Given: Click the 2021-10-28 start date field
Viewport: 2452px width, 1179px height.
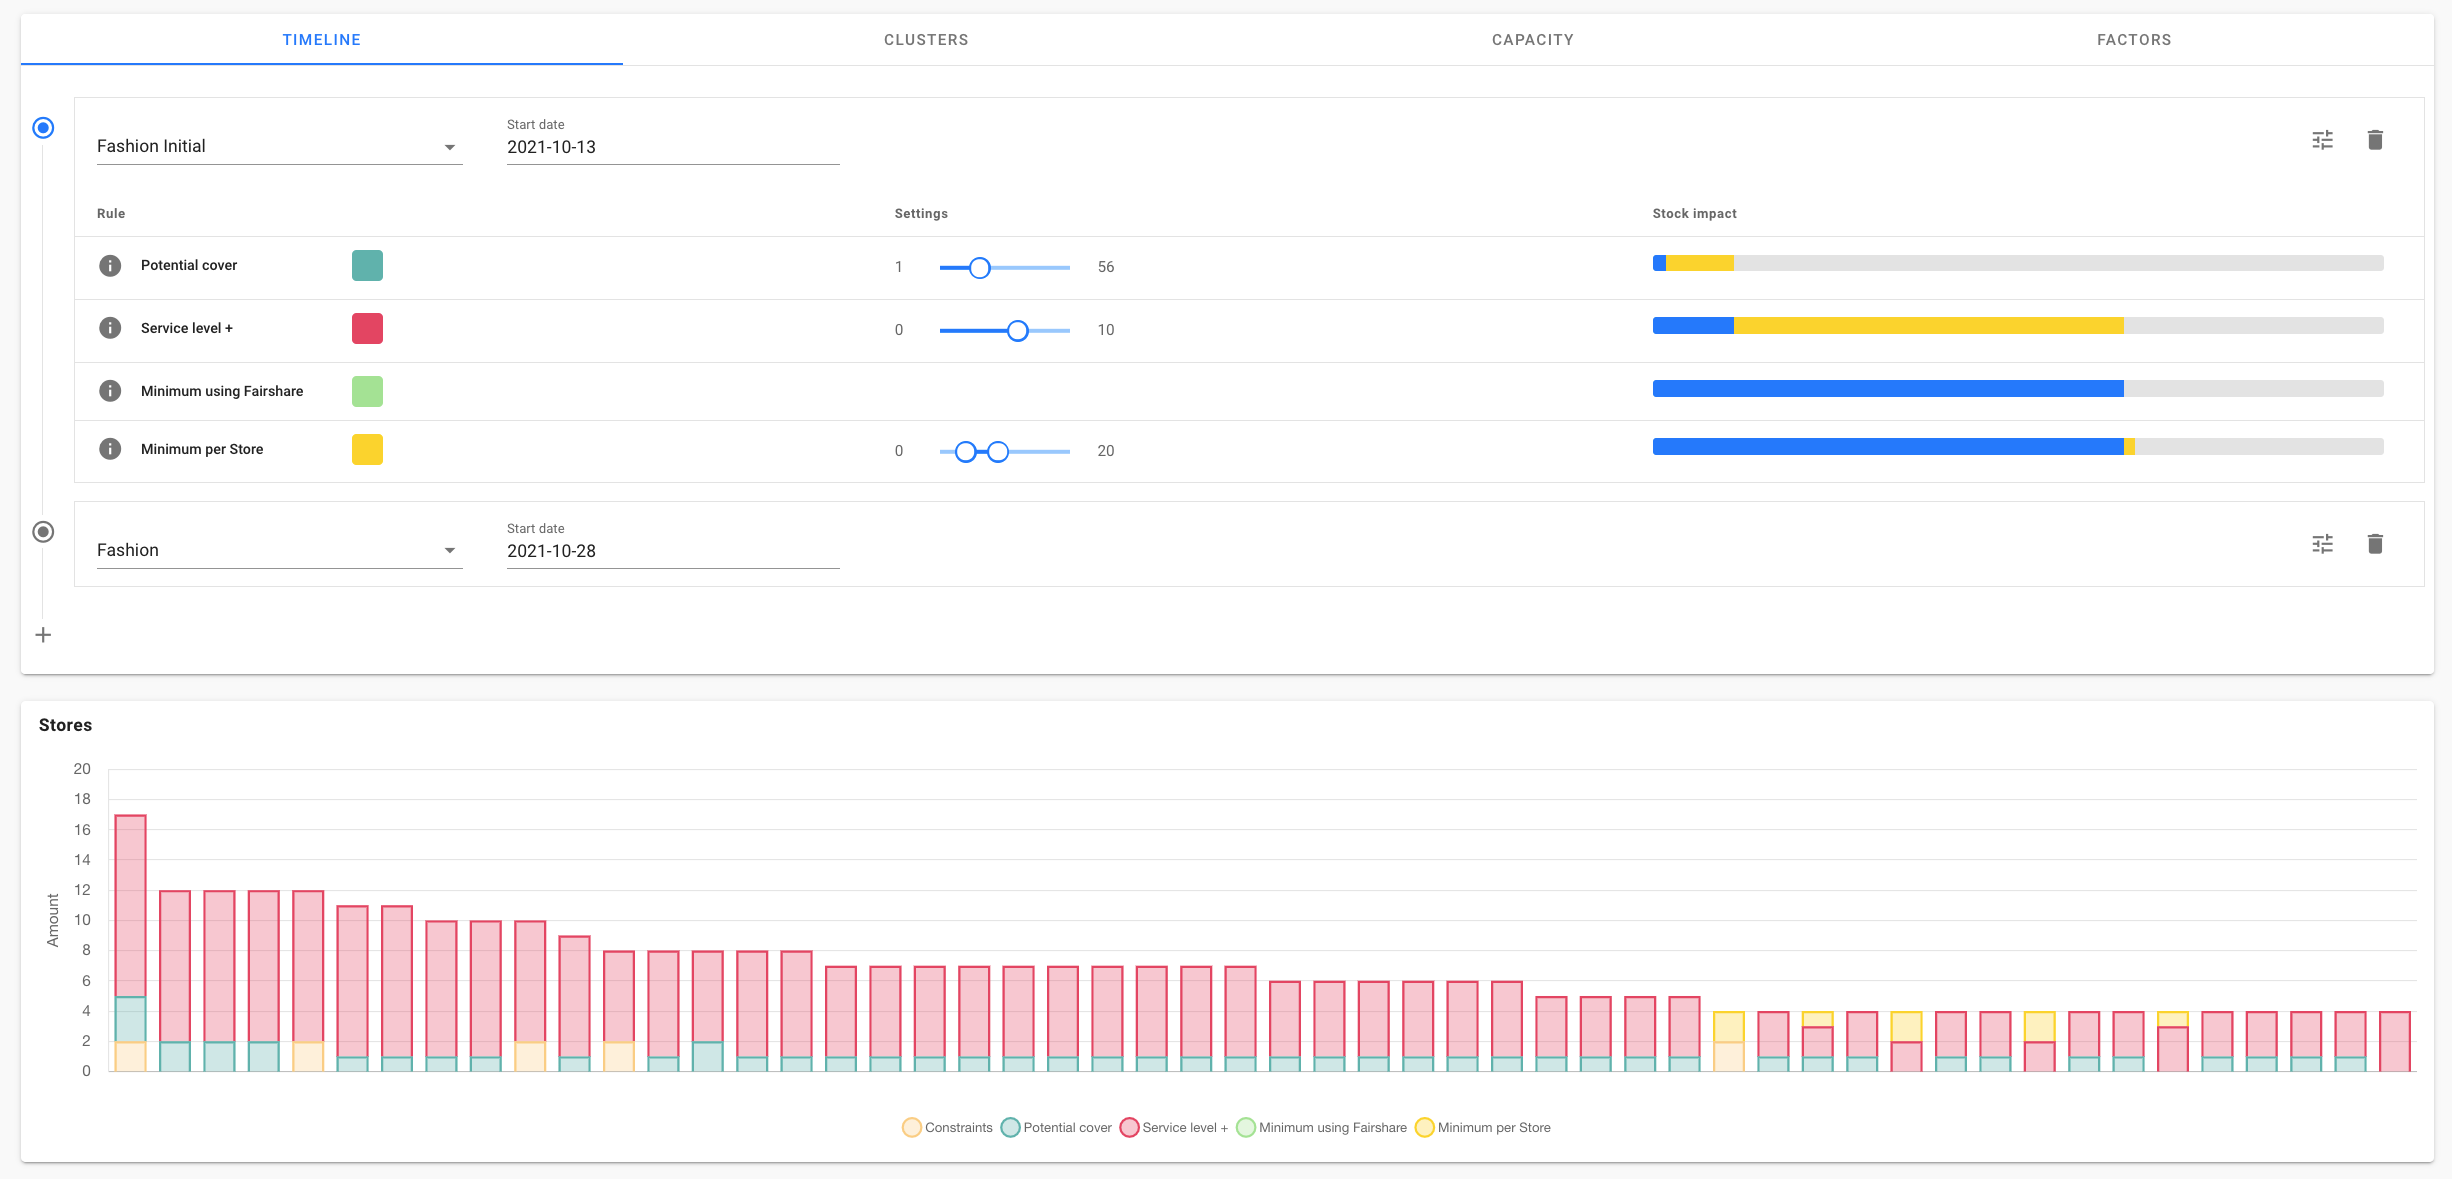Looking at the screenshot, I should pyautogui.click(x=672, y=551).
